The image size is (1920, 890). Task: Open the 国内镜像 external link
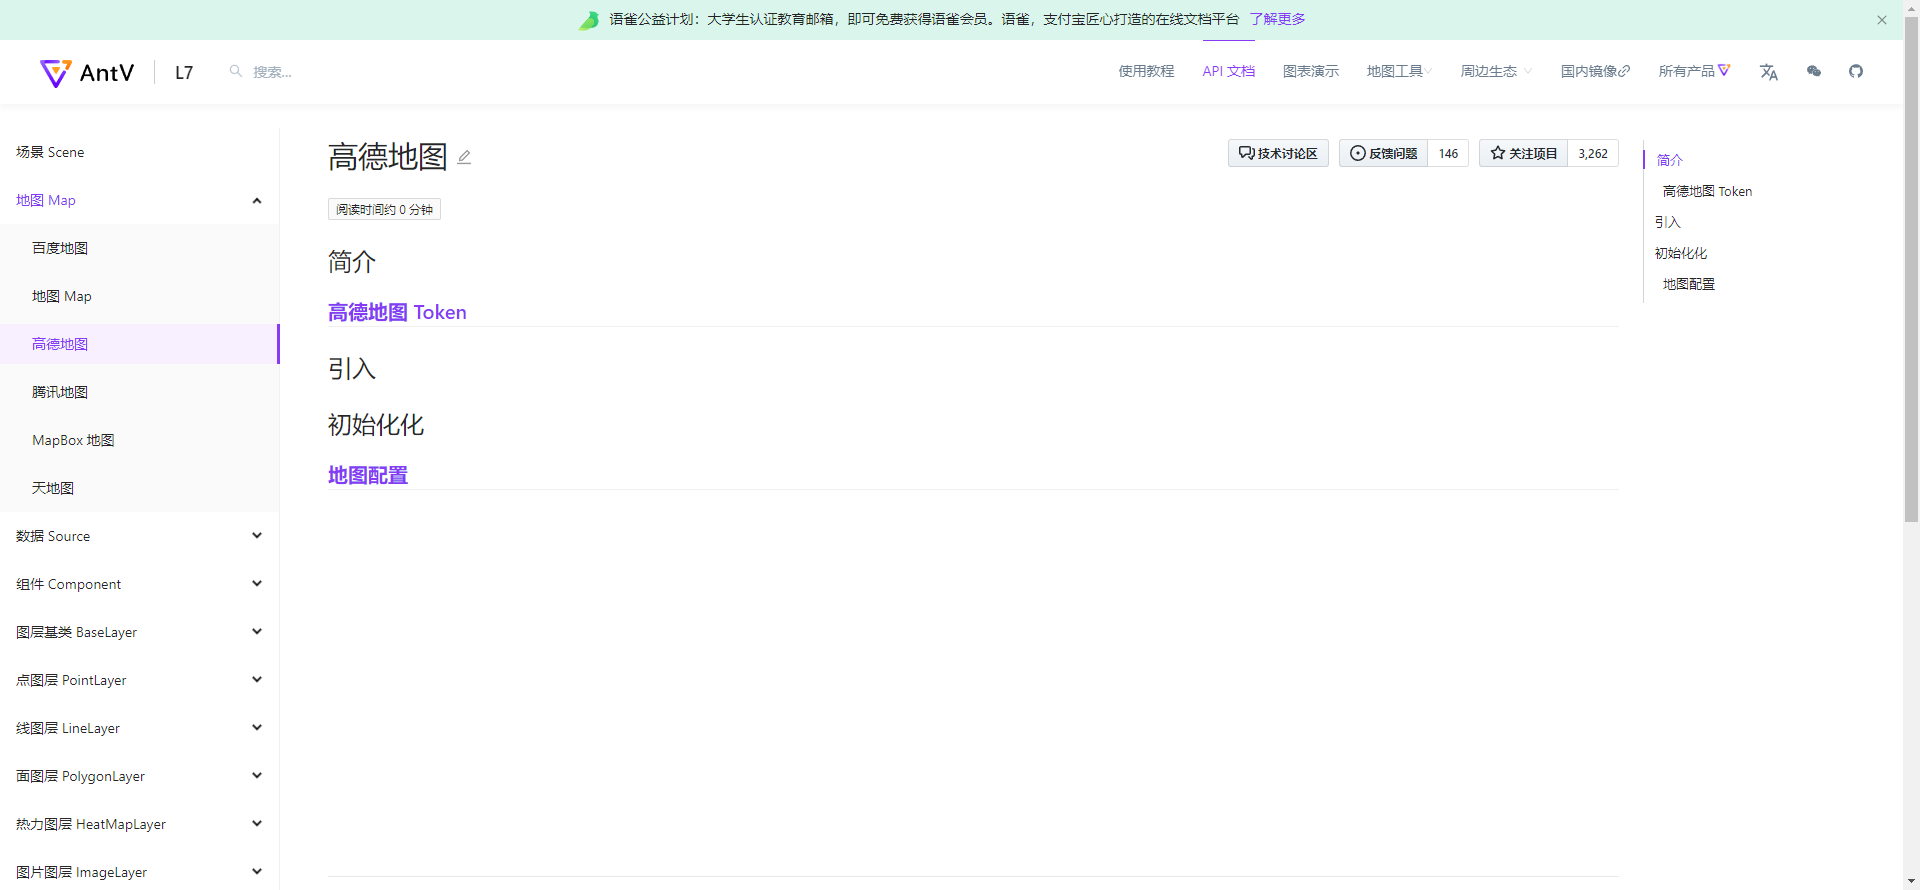point(1595,71)
